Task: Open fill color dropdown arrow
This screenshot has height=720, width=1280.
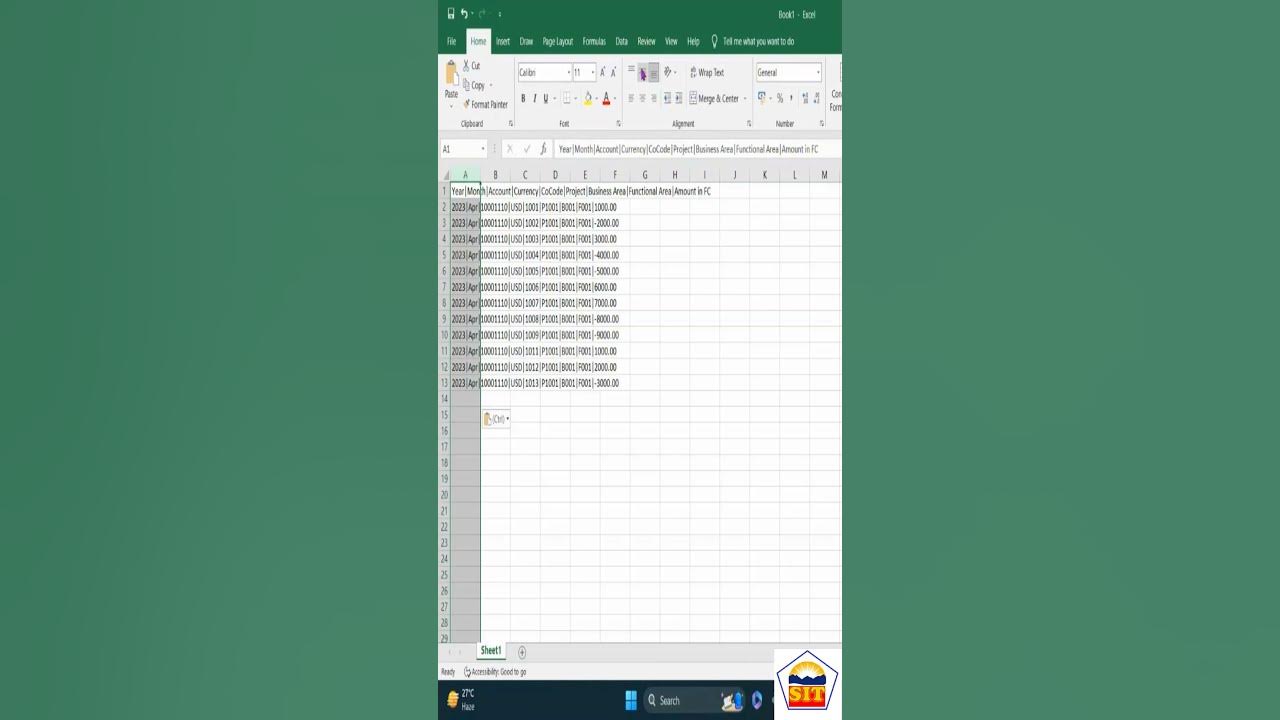Action: pos(596,98)
